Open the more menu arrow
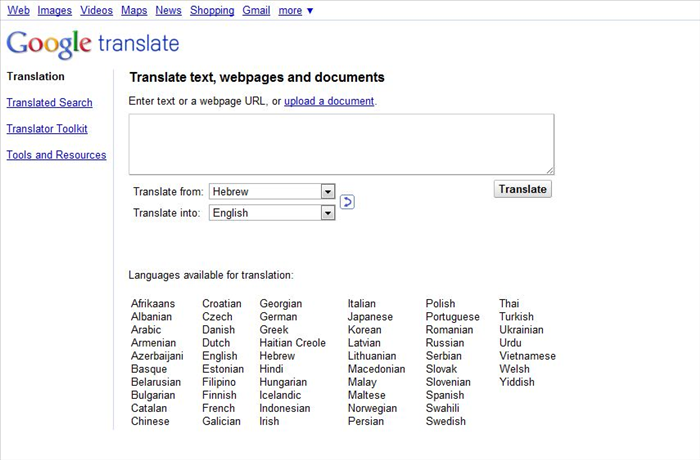The height and width of the screenshot is (460, 700). [x=310, y=11]
